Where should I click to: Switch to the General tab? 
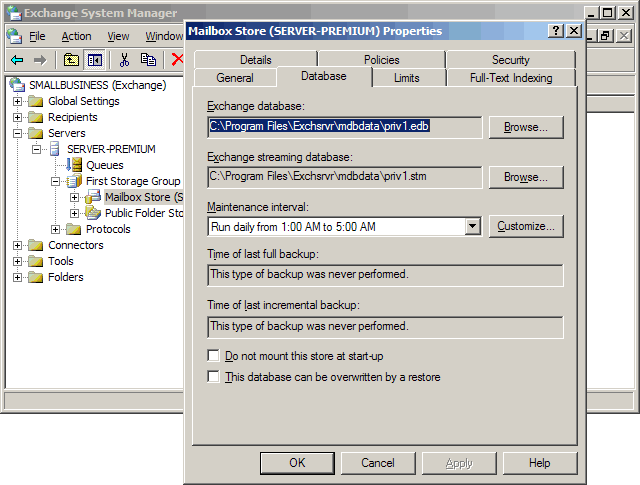click(x=235, y=78)
